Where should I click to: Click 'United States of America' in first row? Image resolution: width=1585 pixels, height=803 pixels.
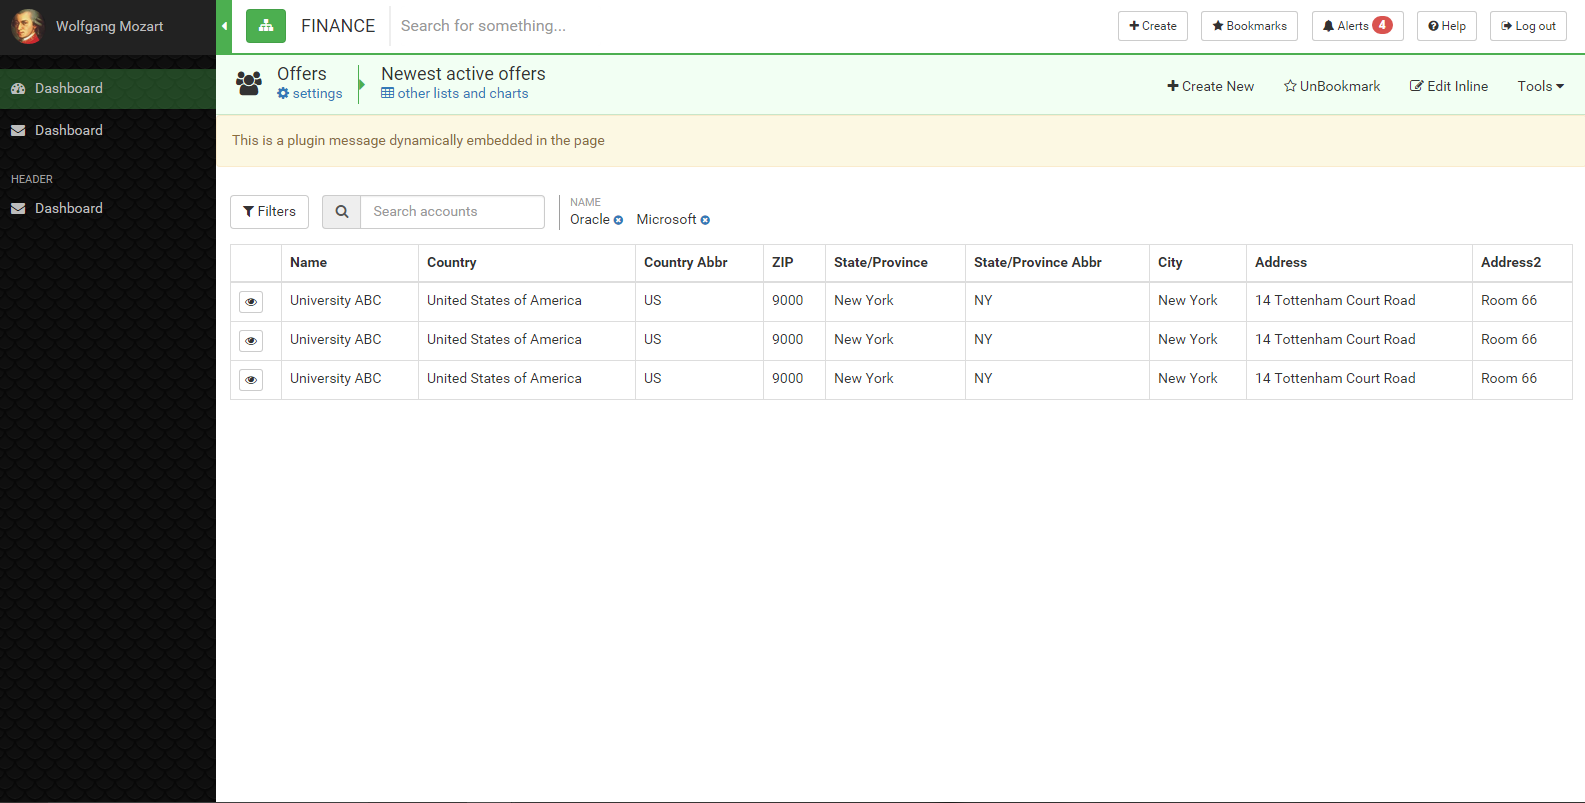coord(504,300)
